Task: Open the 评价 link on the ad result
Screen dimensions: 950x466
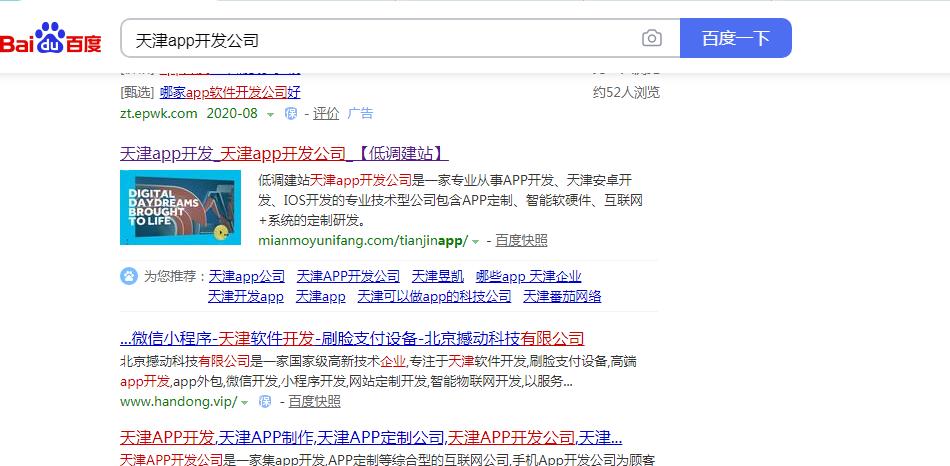Action: [326, 113]
